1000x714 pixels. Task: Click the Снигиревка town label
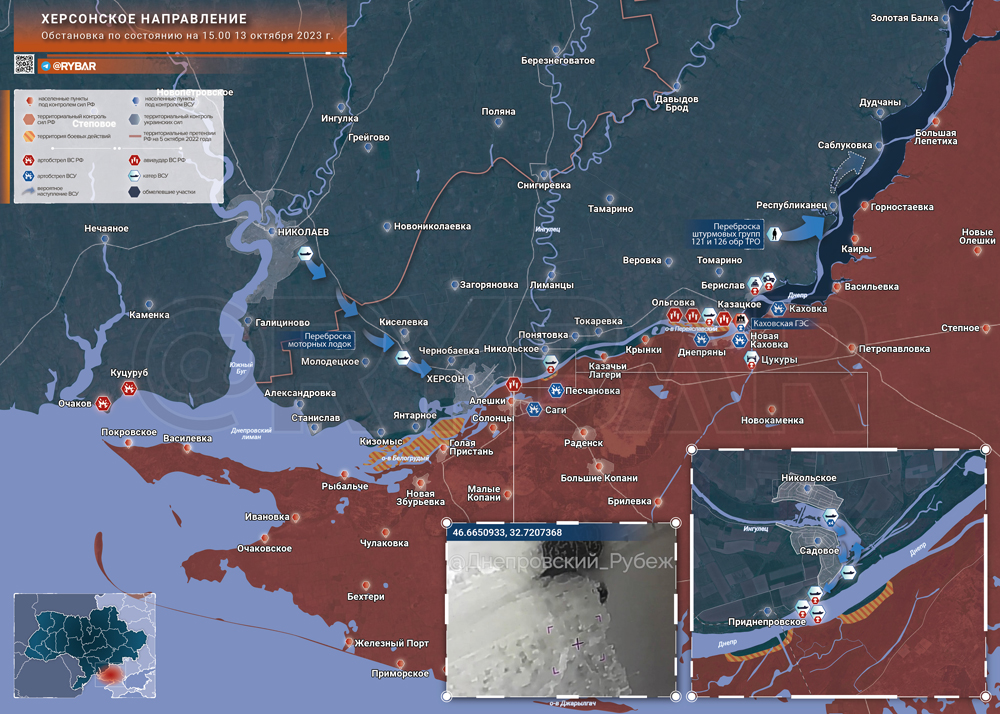[x=544, y=186]
